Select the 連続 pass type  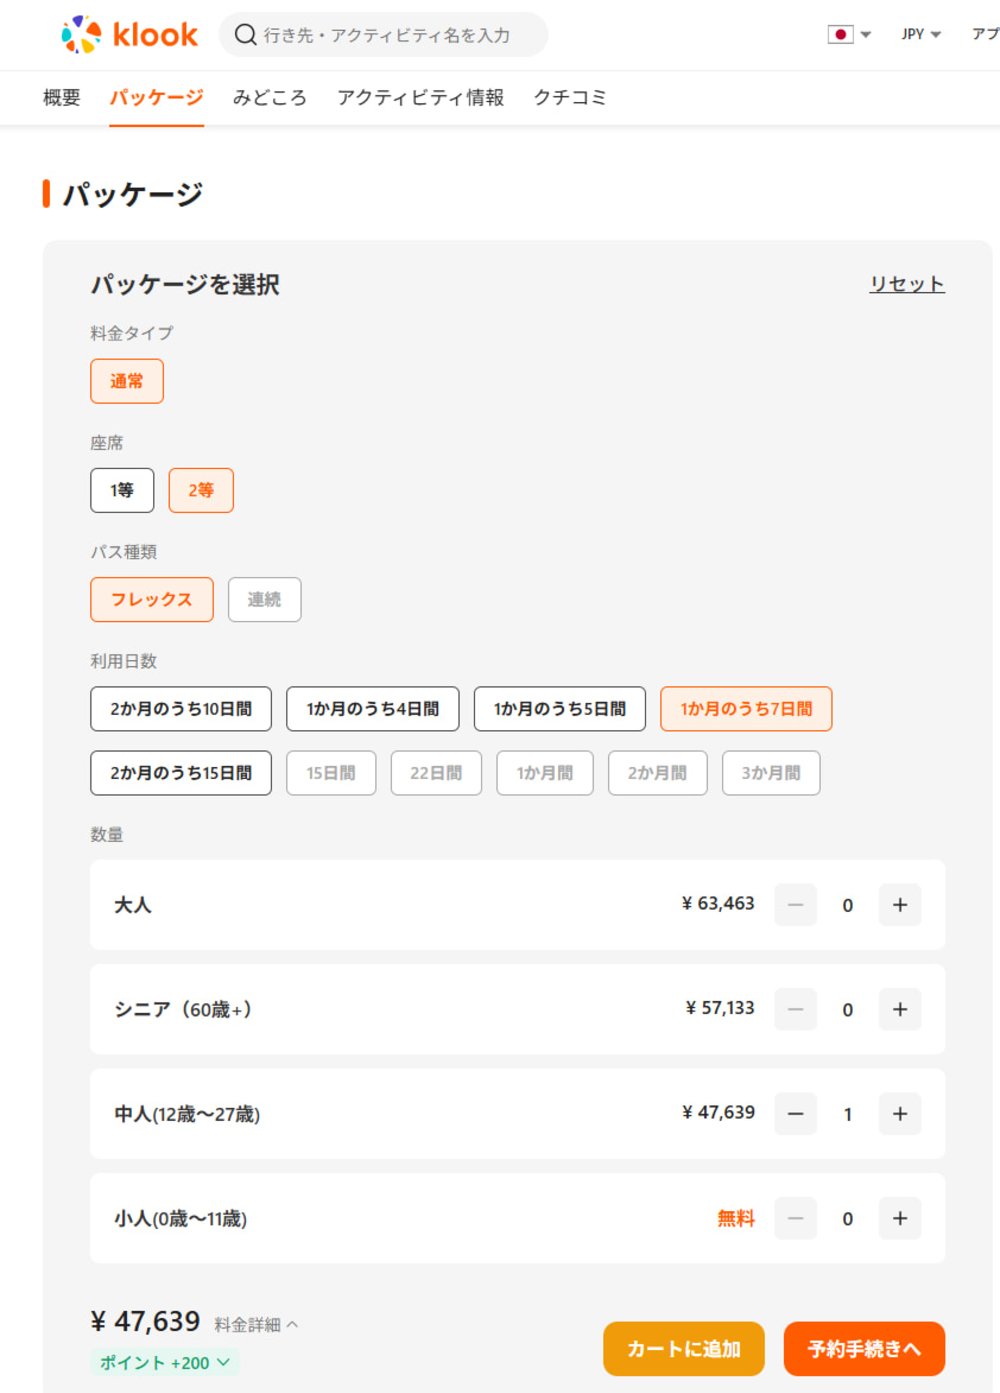click(264, 598)
